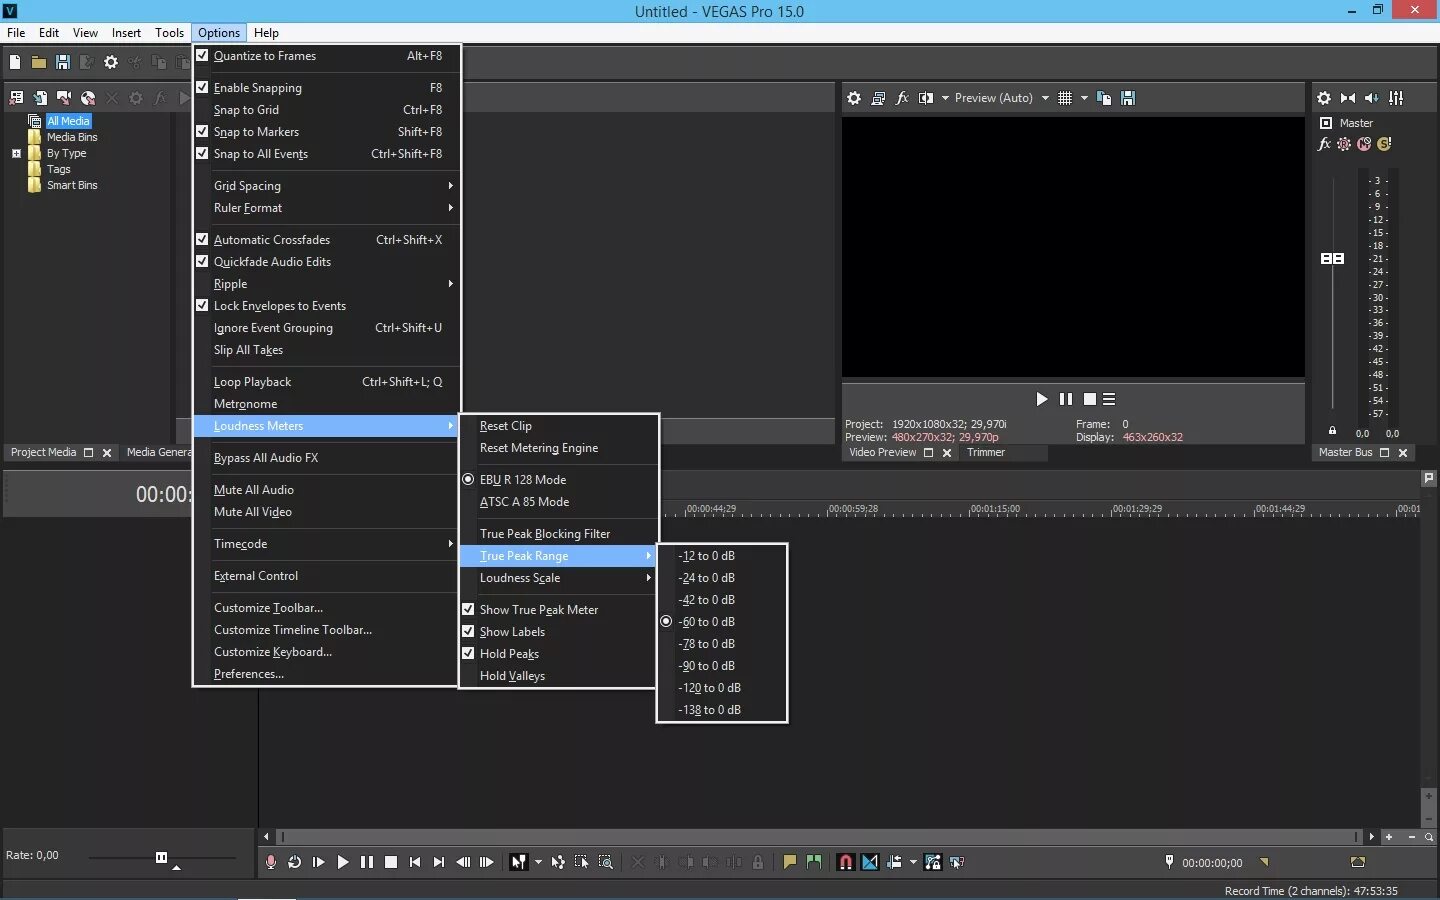Click the Record microphone icon in transport
The height and width of the screenshot is (900, 1440).
point(270,862)
